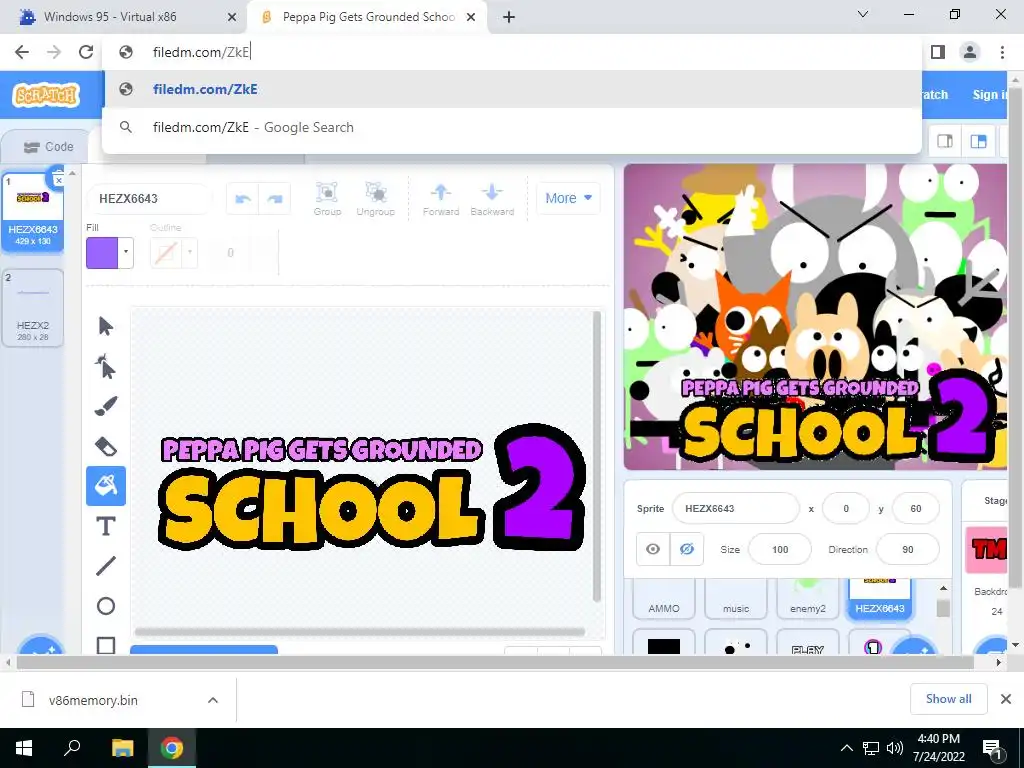This screenshot has height=768, width=1024.
Task: Open File Explorer from taskbar
Action: (x=122, y=748)
